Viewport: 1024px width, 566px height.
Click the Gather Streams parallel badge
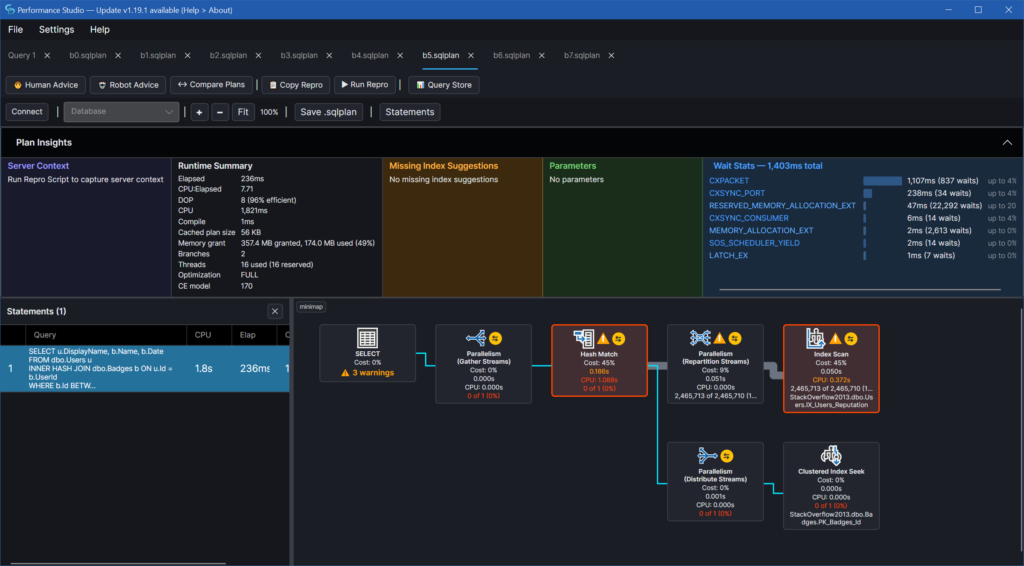pos(496,338)
